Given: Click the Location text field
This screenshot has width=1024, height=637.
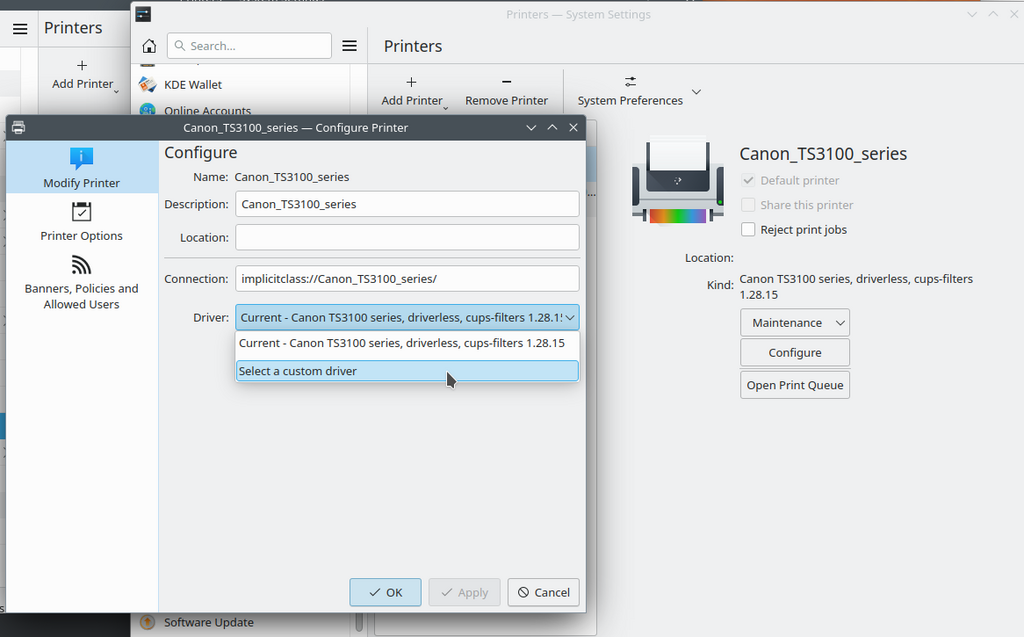Looking at the screenshot, I should 407,238.
